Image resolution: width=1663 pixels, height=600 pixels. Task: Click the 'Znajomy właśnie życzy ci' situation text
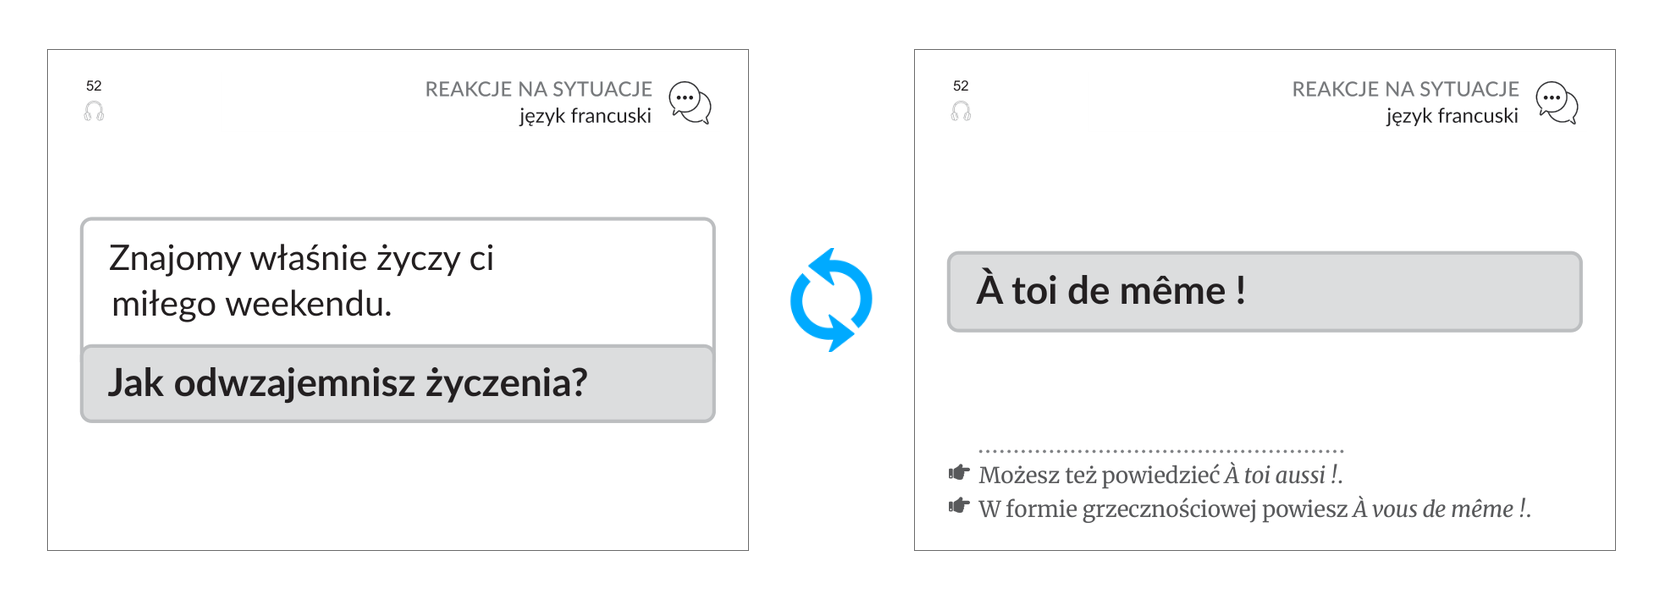coord(301,258)
